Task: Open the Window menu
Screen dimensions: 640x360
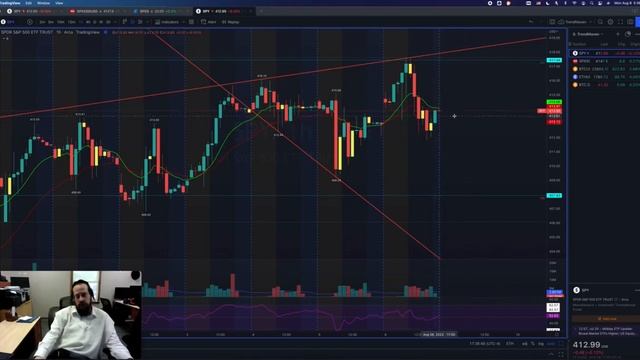Action: tap(43, 3)
